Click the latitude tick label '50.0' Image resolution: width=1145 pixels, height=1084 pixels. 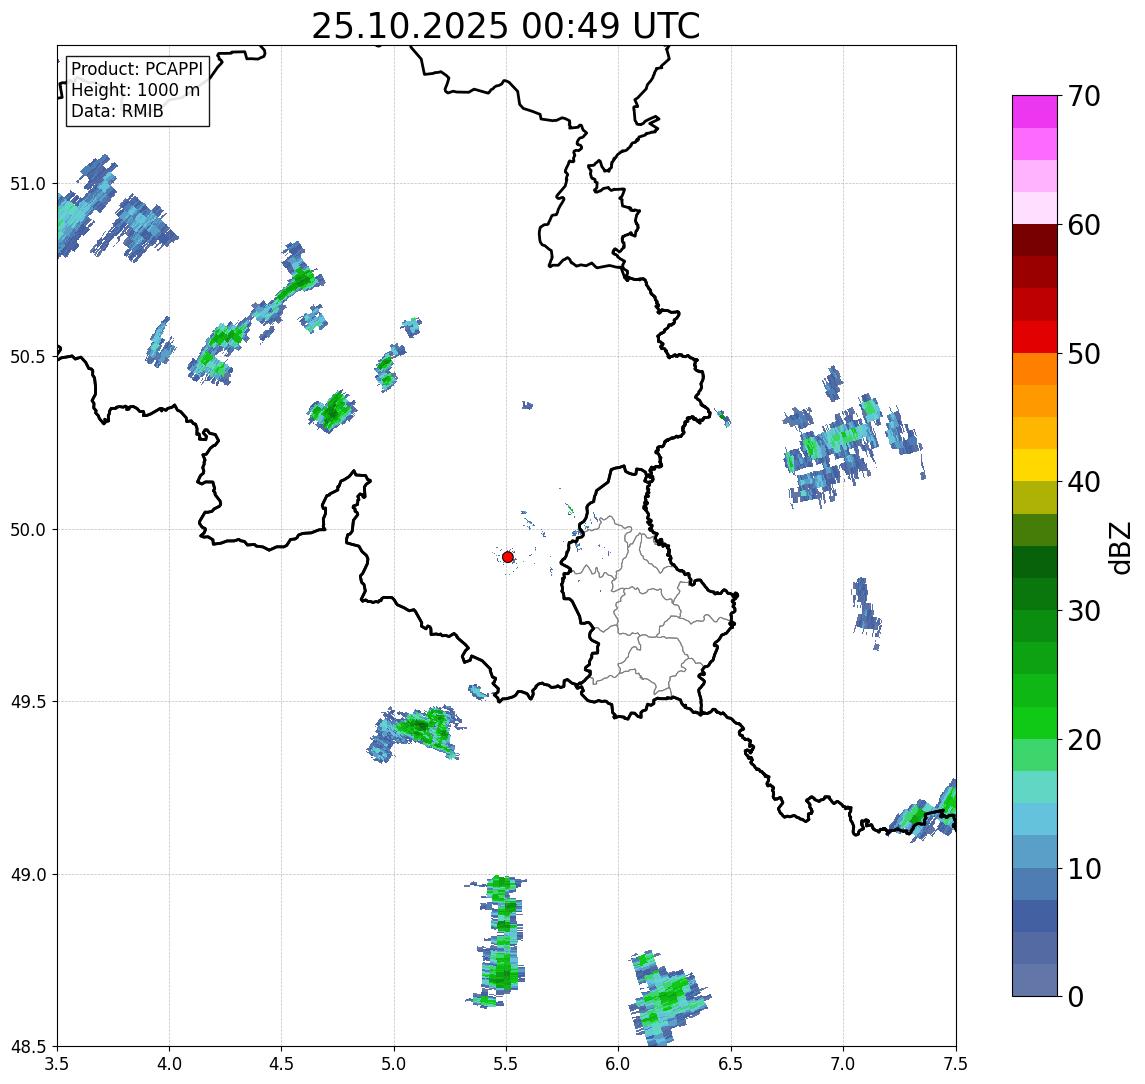28,530
